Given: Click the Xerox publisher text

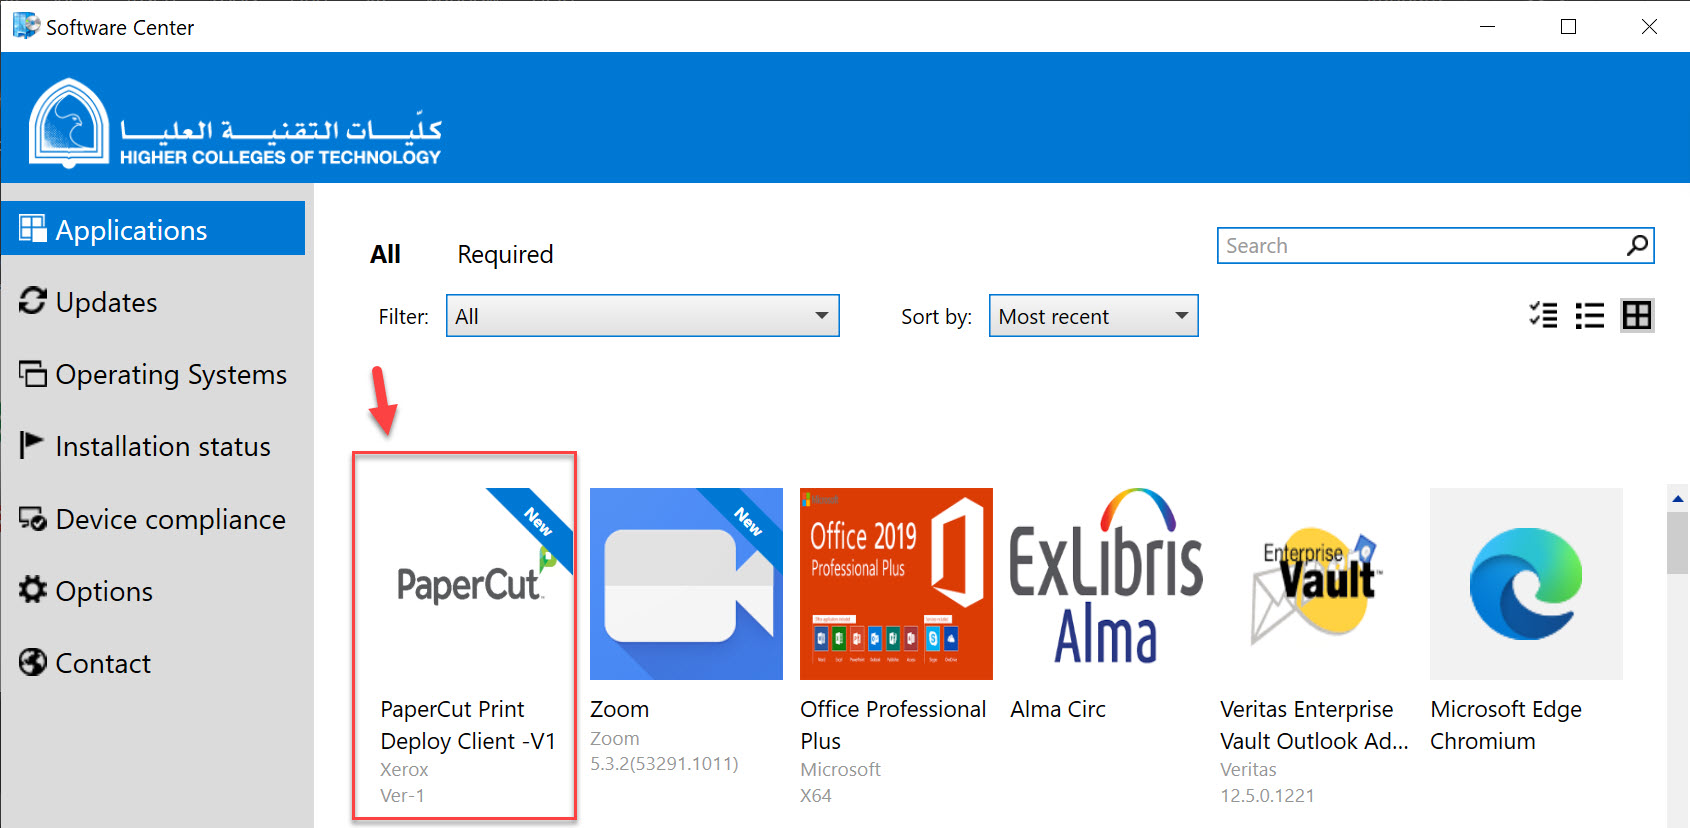Looking at the screenshot, I should [404, 769].
